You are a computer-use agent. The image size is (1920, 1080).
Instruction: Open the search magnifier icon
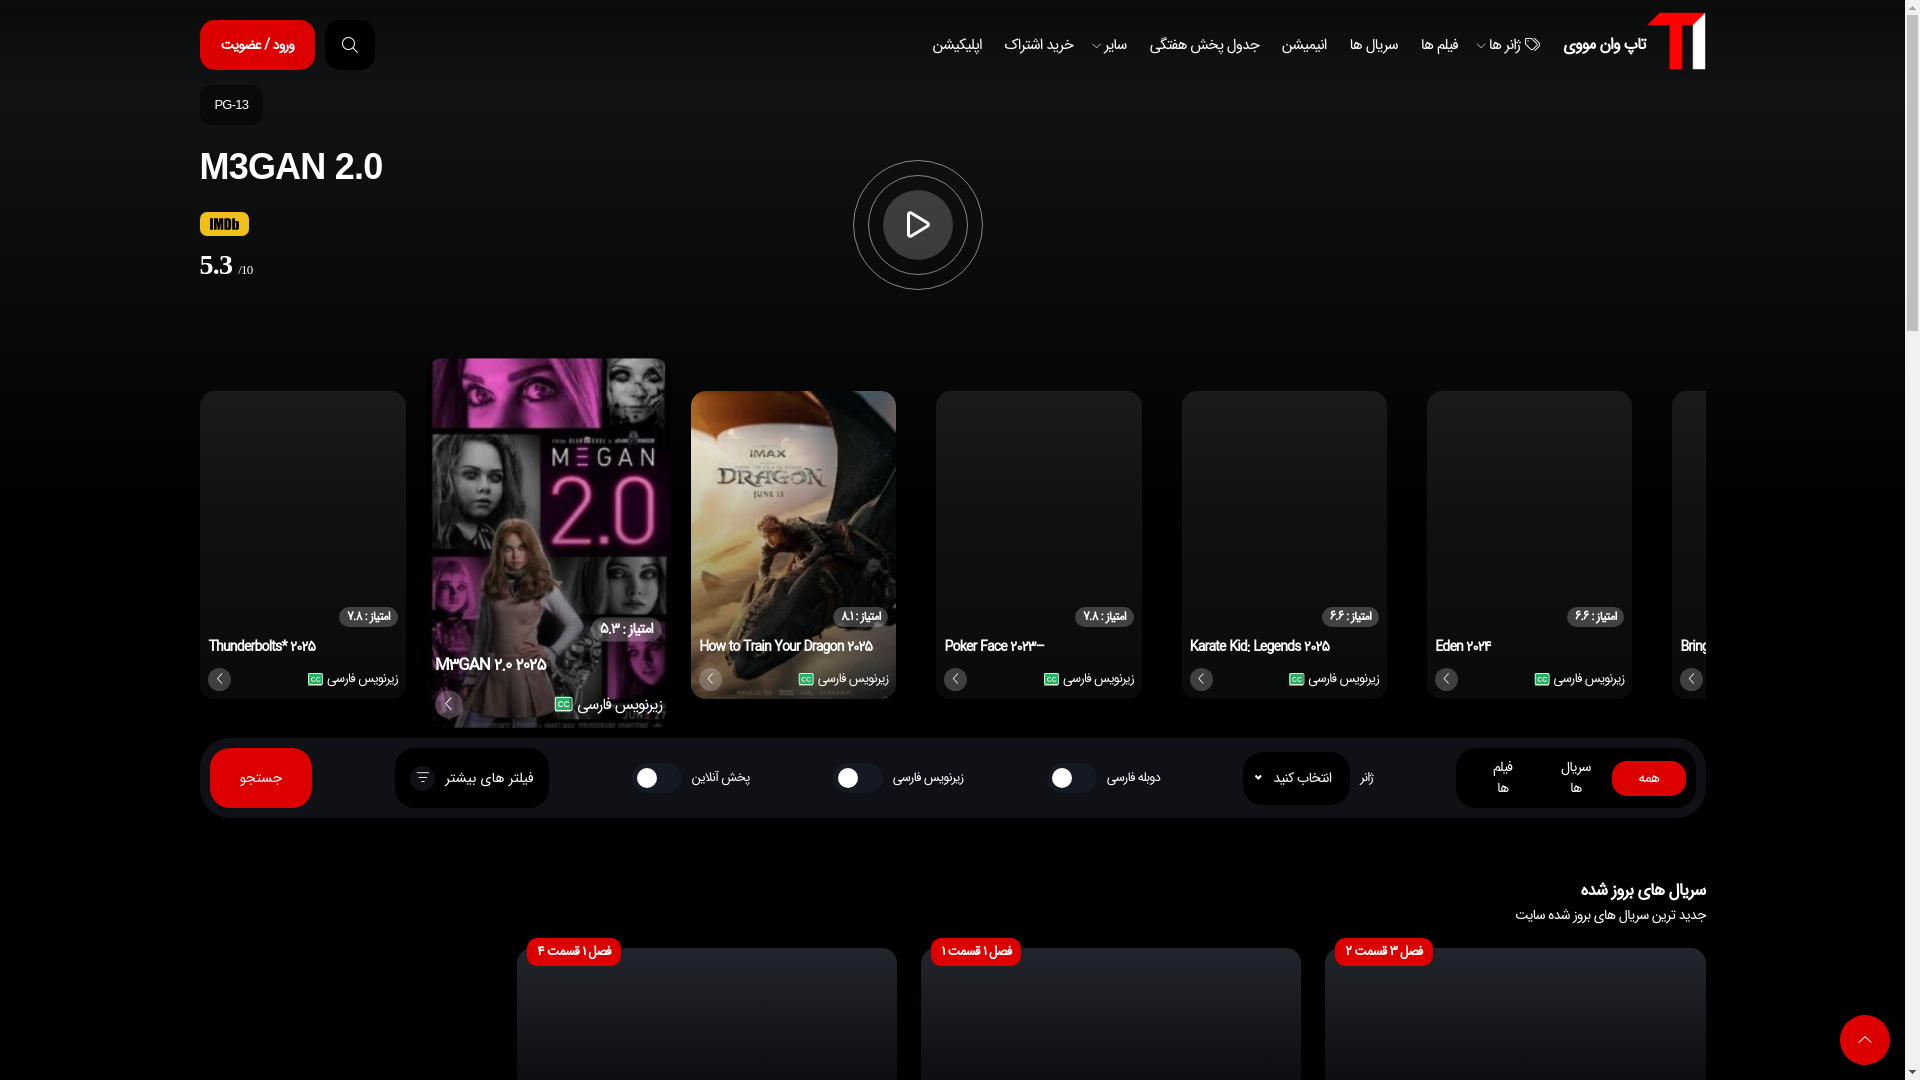[x=350, y=45]
